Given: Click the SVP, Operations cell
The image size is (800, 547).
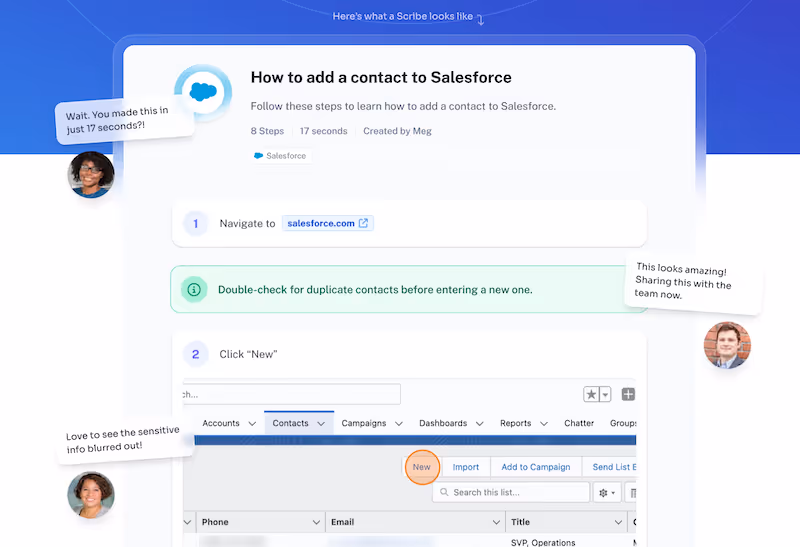Looking at the screenshot, I should [543, 542].
